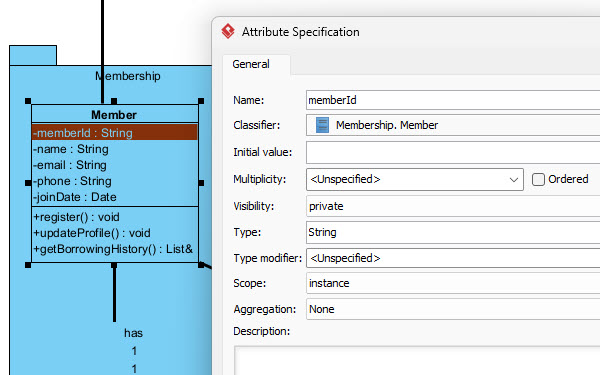Click the empty Initial value field
This screenshot has height=375, width=600.
(453, 152)
